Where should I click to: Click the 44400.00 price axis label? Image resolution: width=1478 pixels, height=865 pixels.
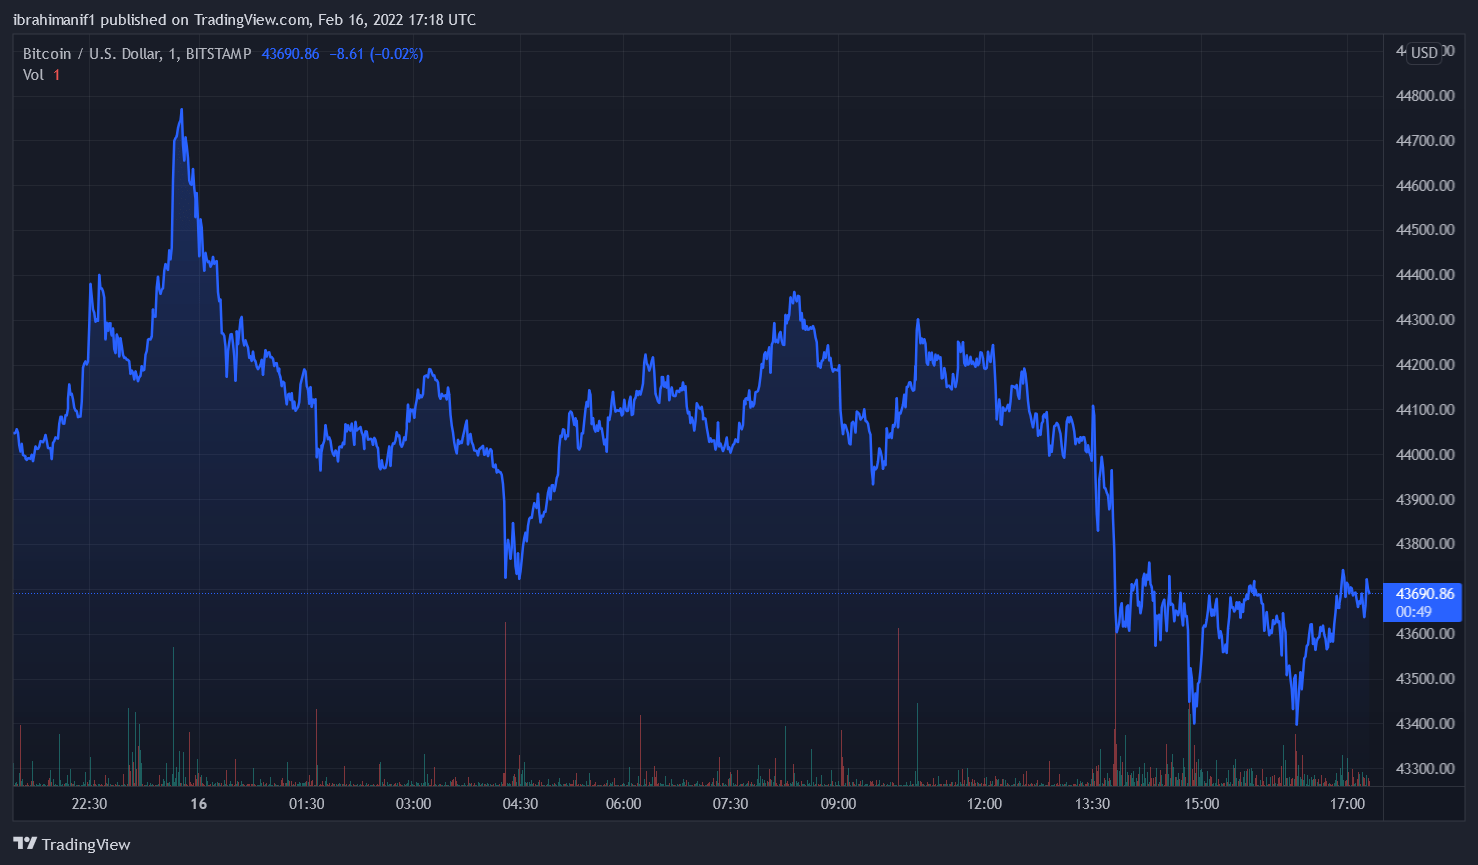click(1424, 275)
